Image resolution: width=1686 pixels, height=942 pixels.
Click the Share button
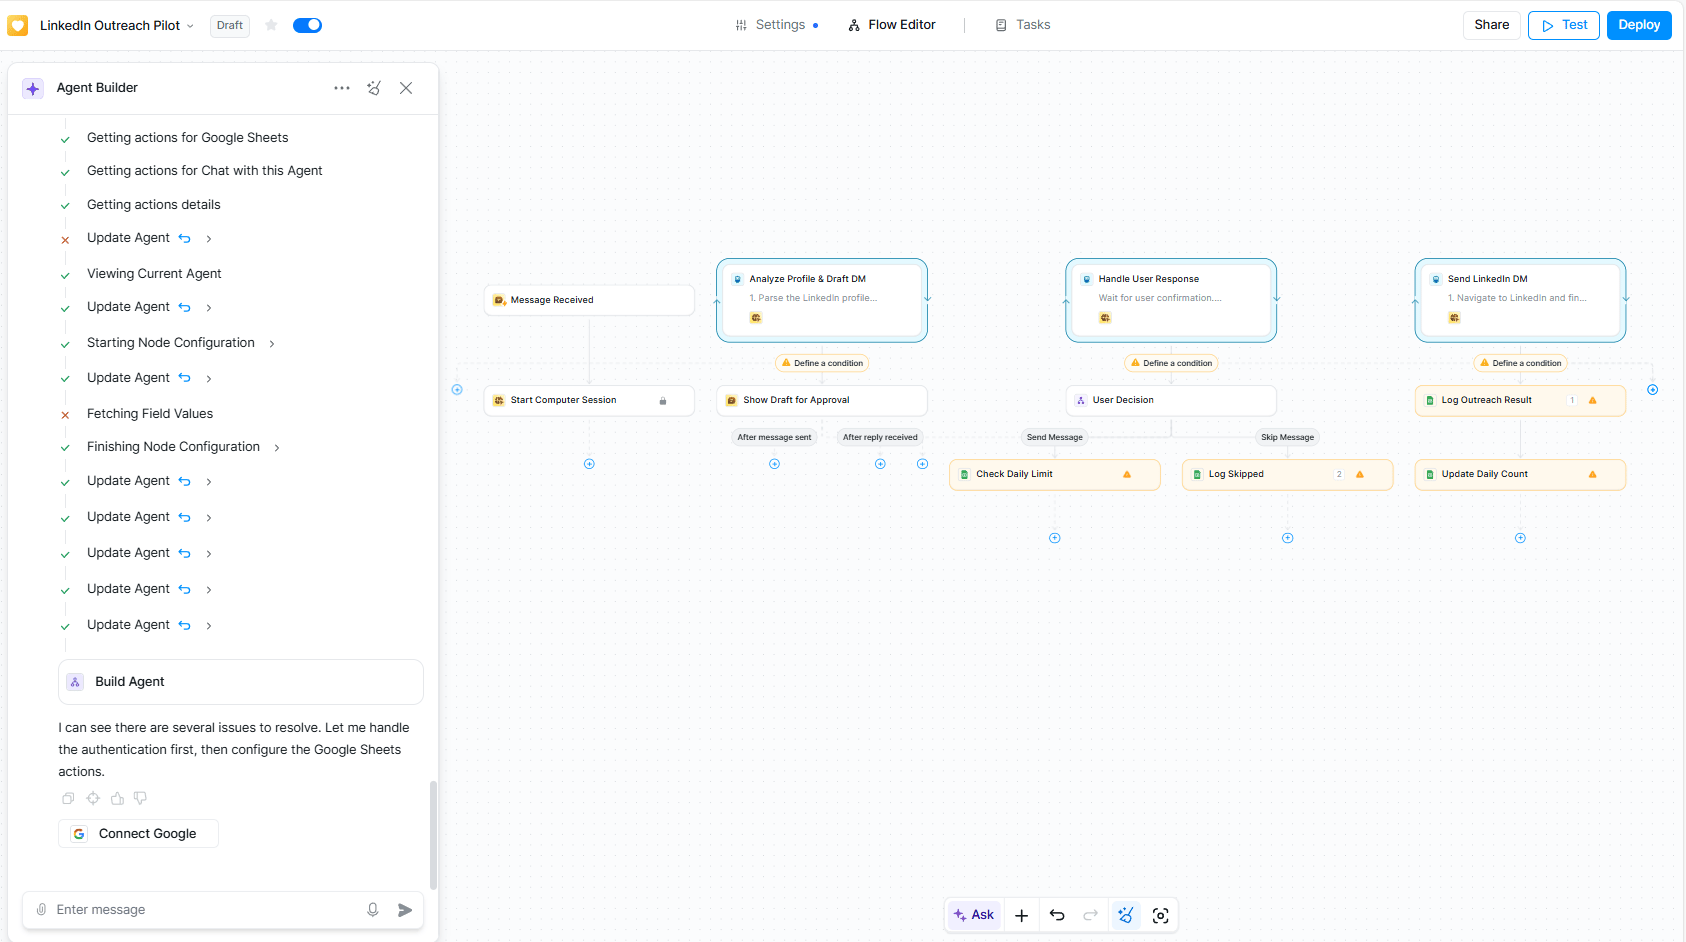pyautogui.click(x=1491, y=25)
